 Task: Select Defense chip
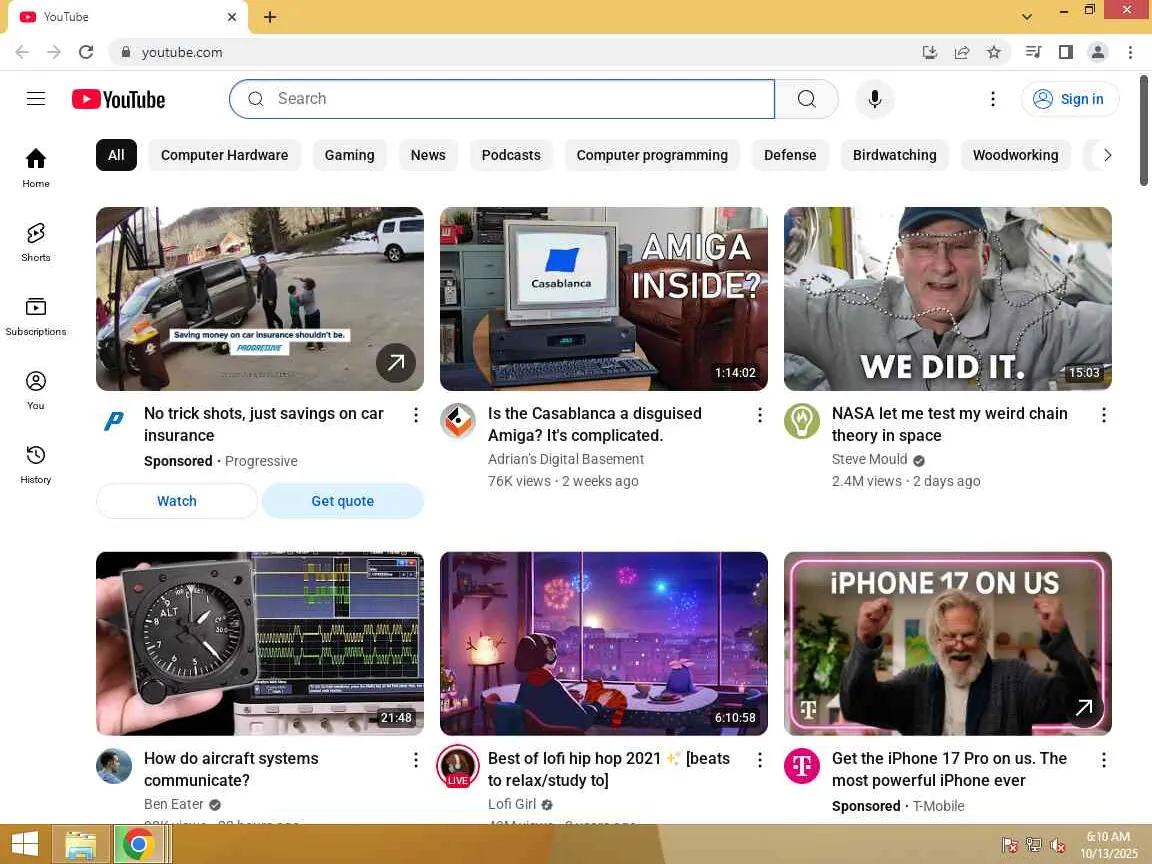point(790,155)
